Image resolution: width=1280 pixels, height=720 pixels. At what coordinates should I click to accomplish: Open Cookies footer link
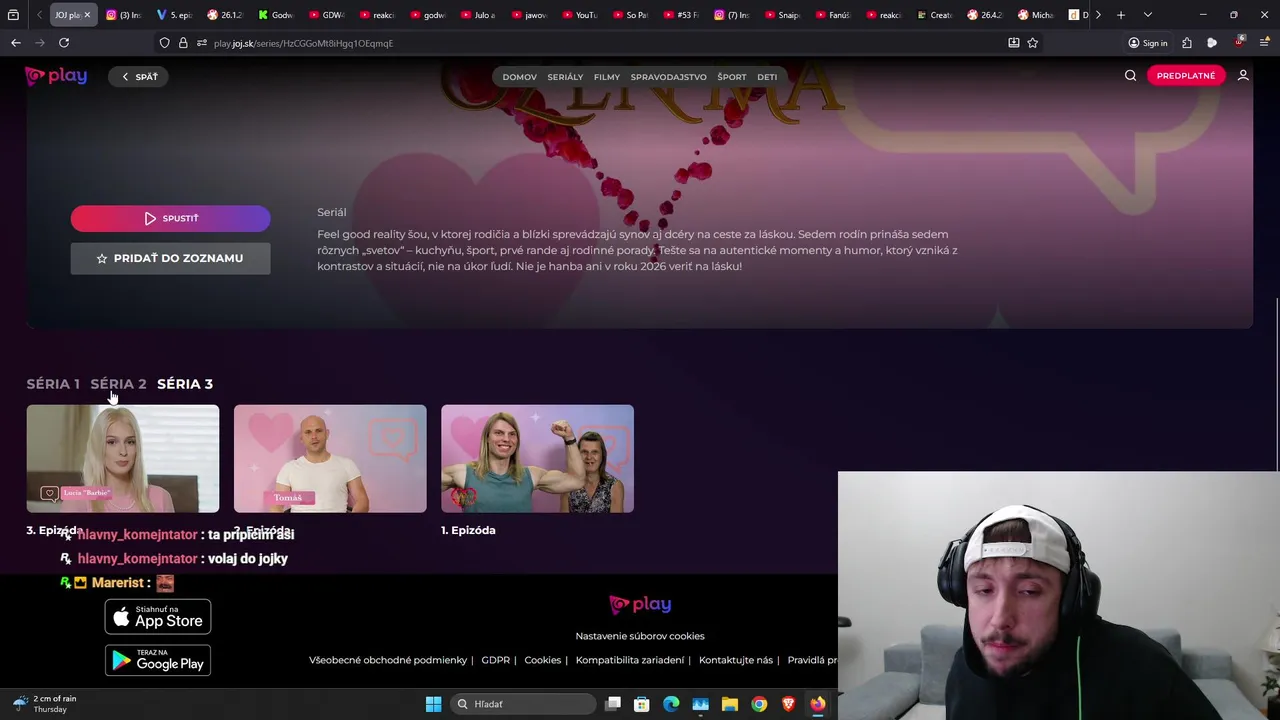point(542,660)
